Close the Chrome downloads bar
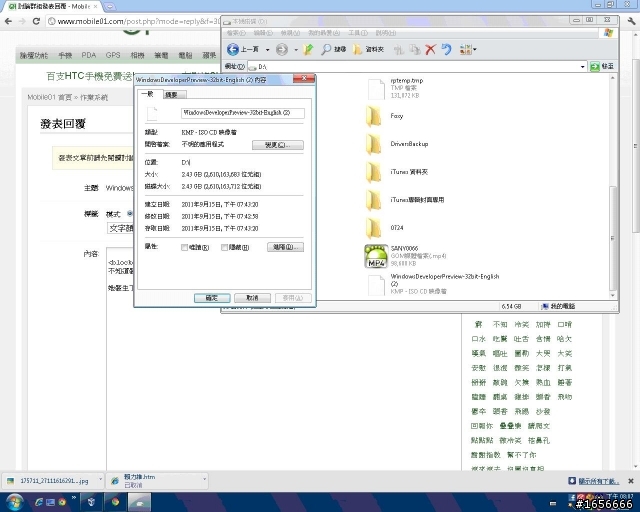The width and height of the screenshot is (640, 512). tap(631, 481)
